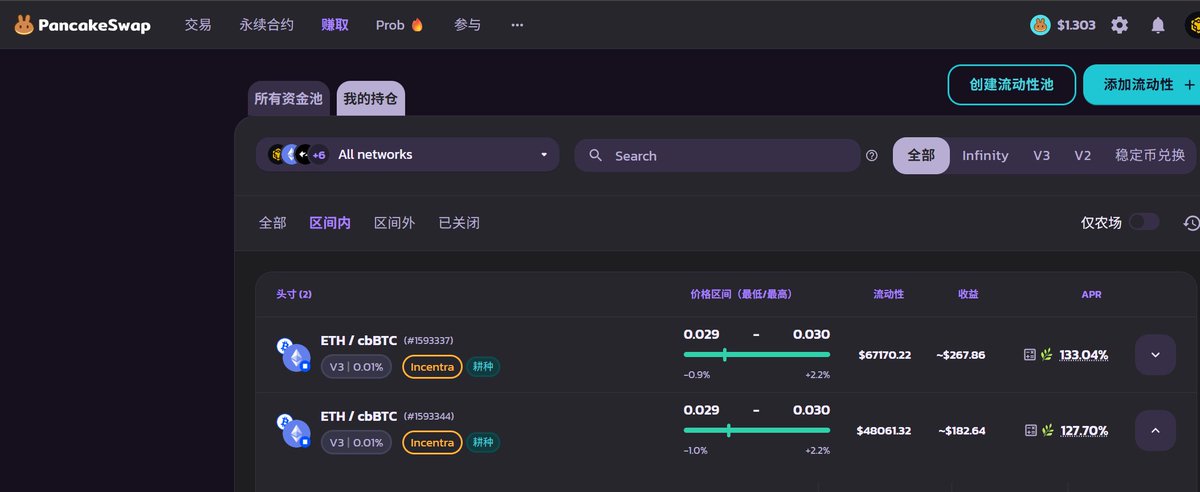
Task: Open the 参与 menu
Action: point(467,25)
